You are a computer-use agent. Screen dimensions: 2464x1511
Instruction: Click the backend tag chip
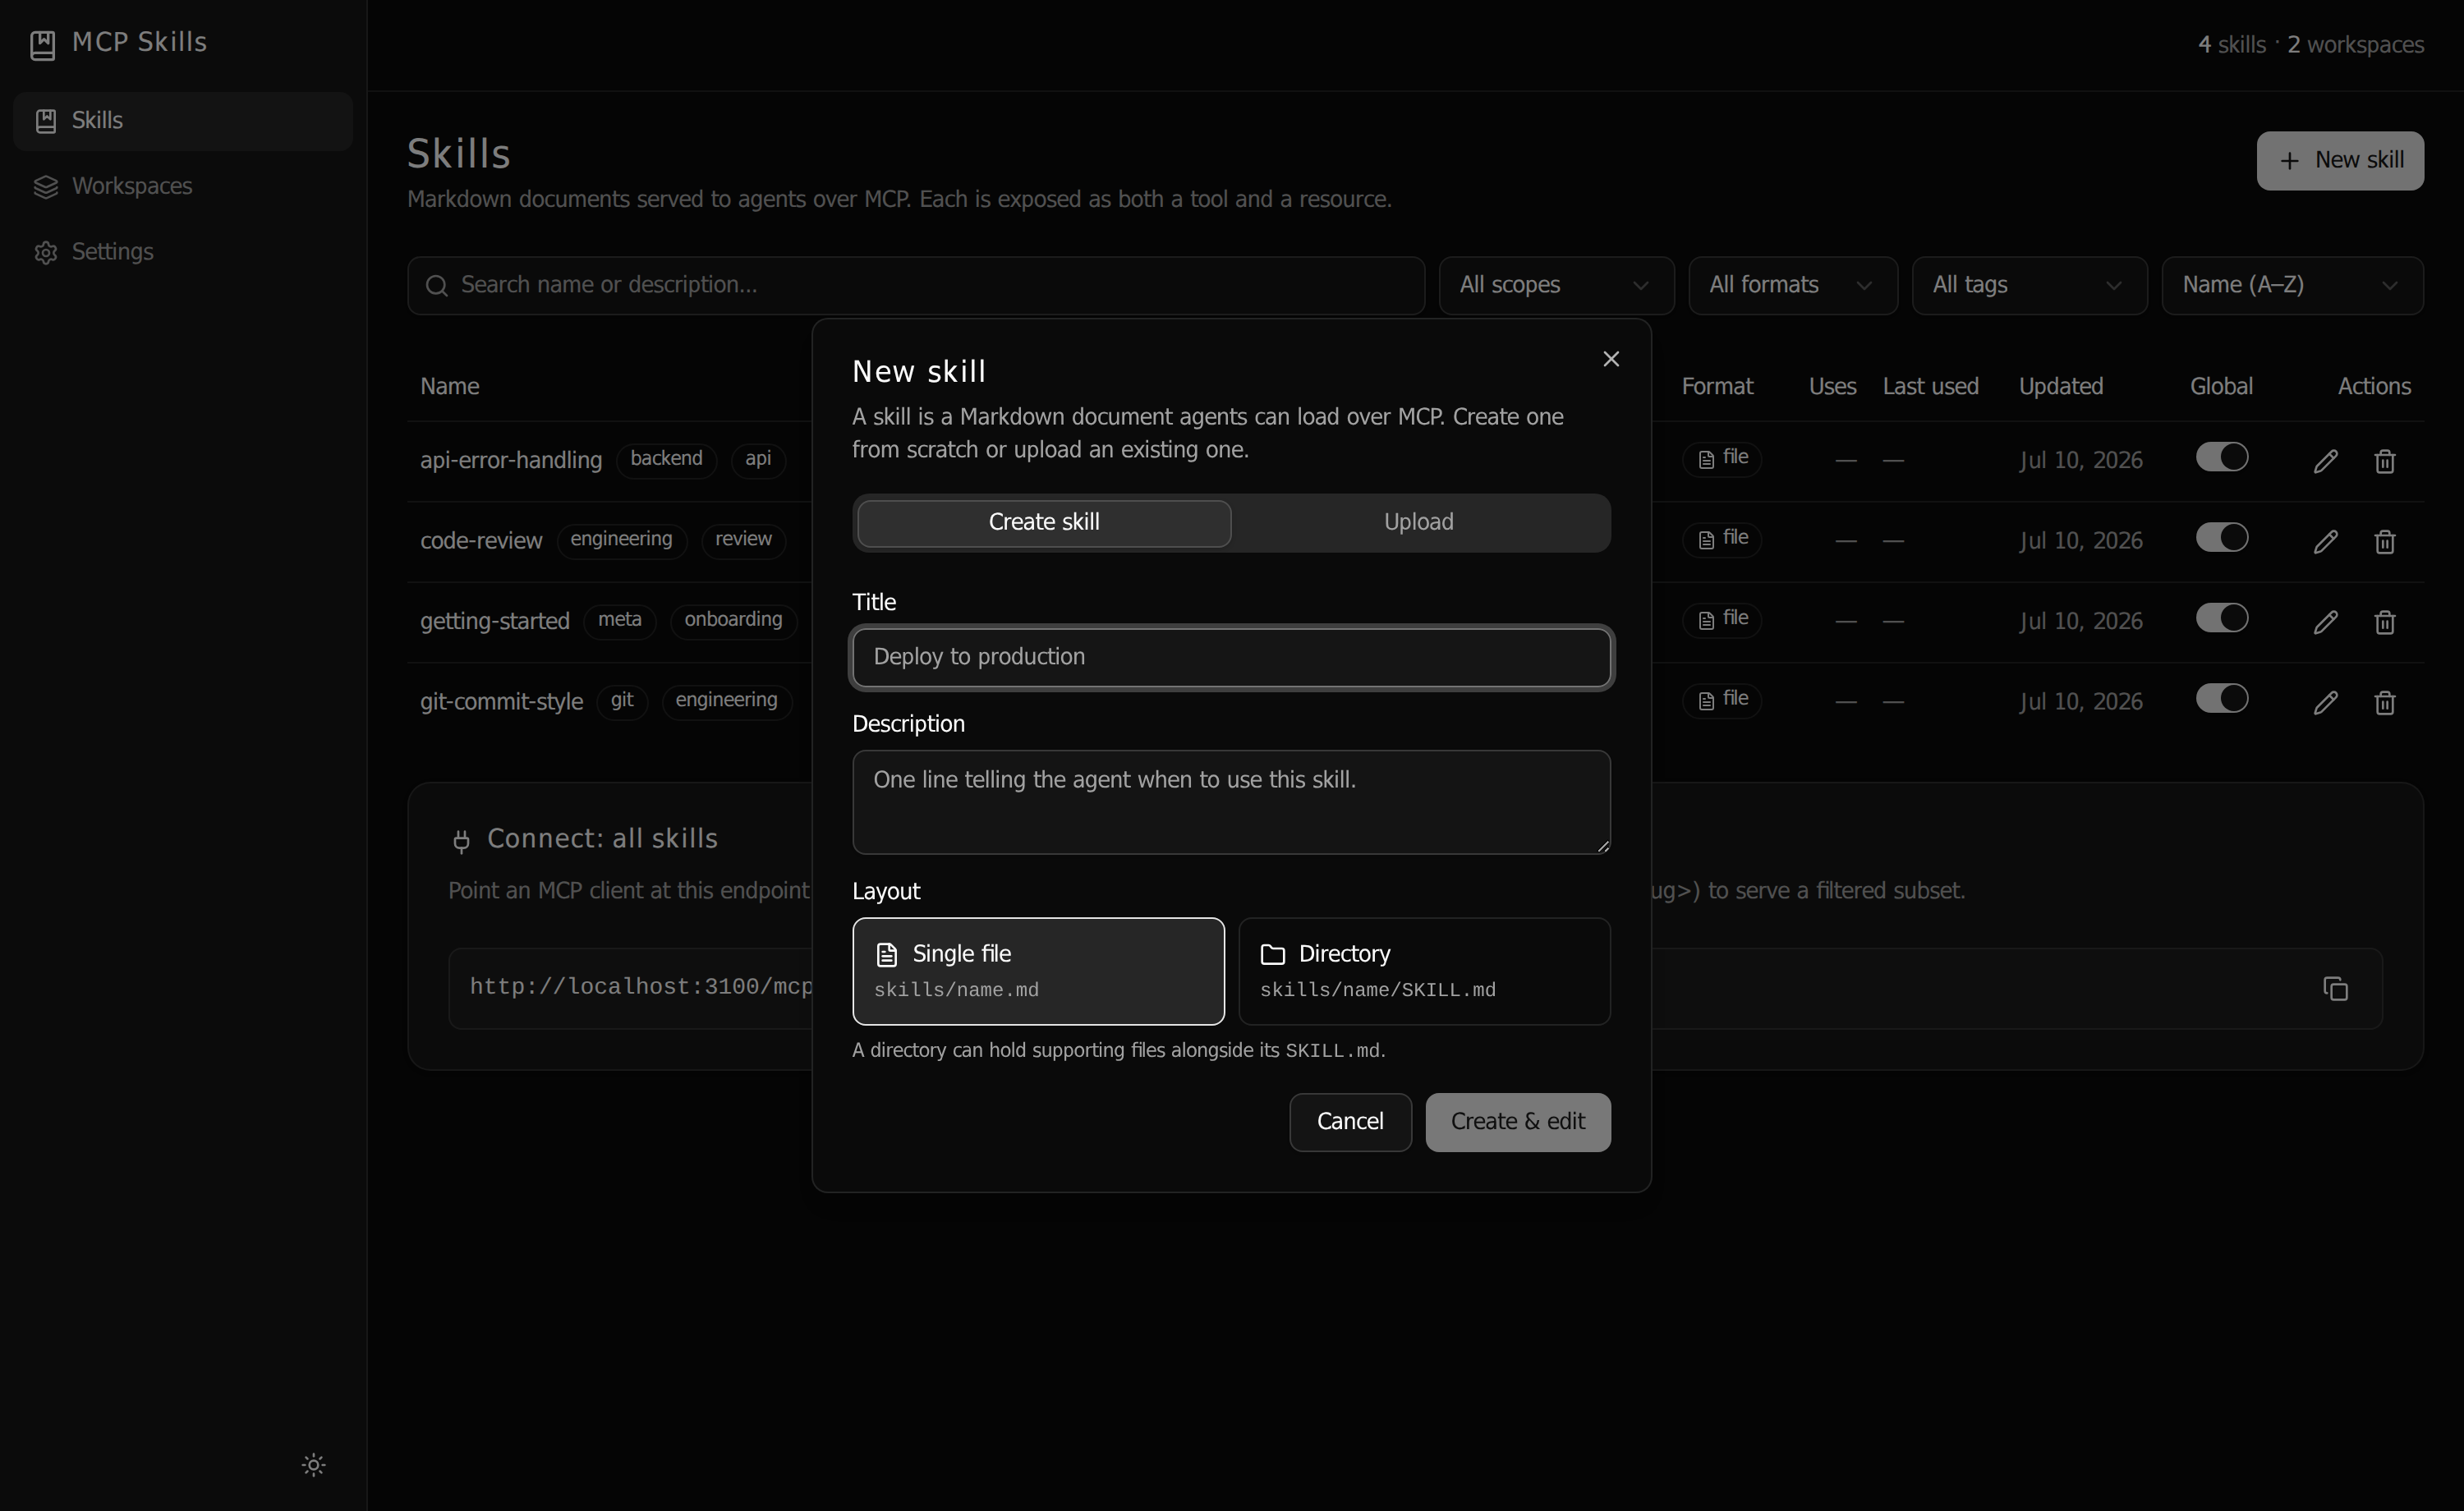[666, 459]
